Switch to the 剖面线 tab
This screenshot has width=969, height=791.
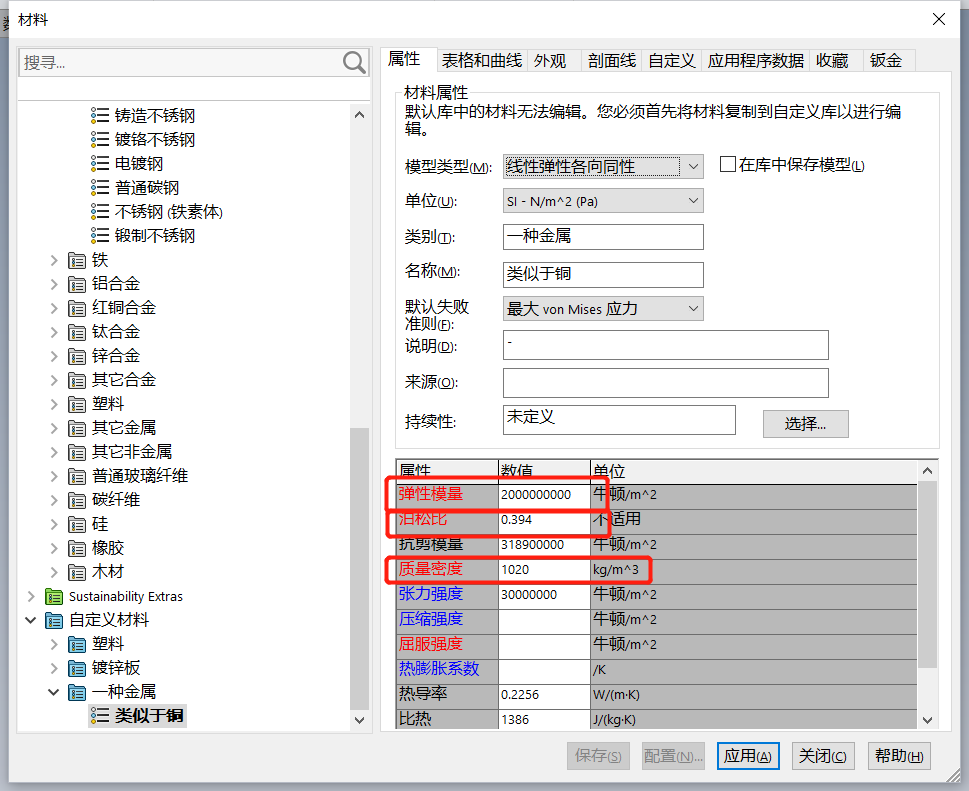[x=612, y=61]
